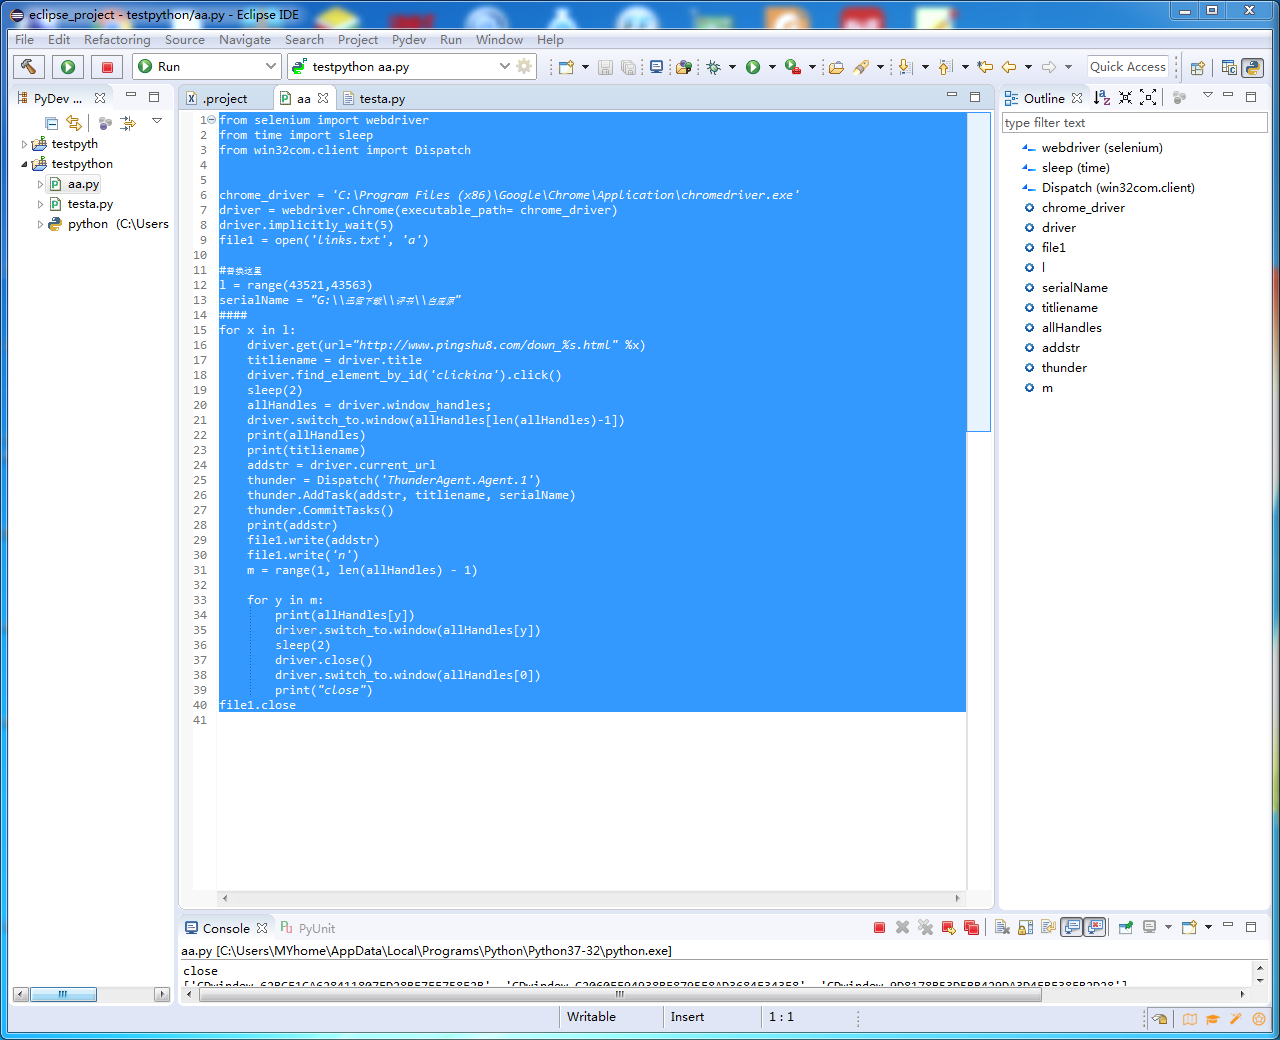Click Expand All in Outline toolbar

pos(1148,97)
